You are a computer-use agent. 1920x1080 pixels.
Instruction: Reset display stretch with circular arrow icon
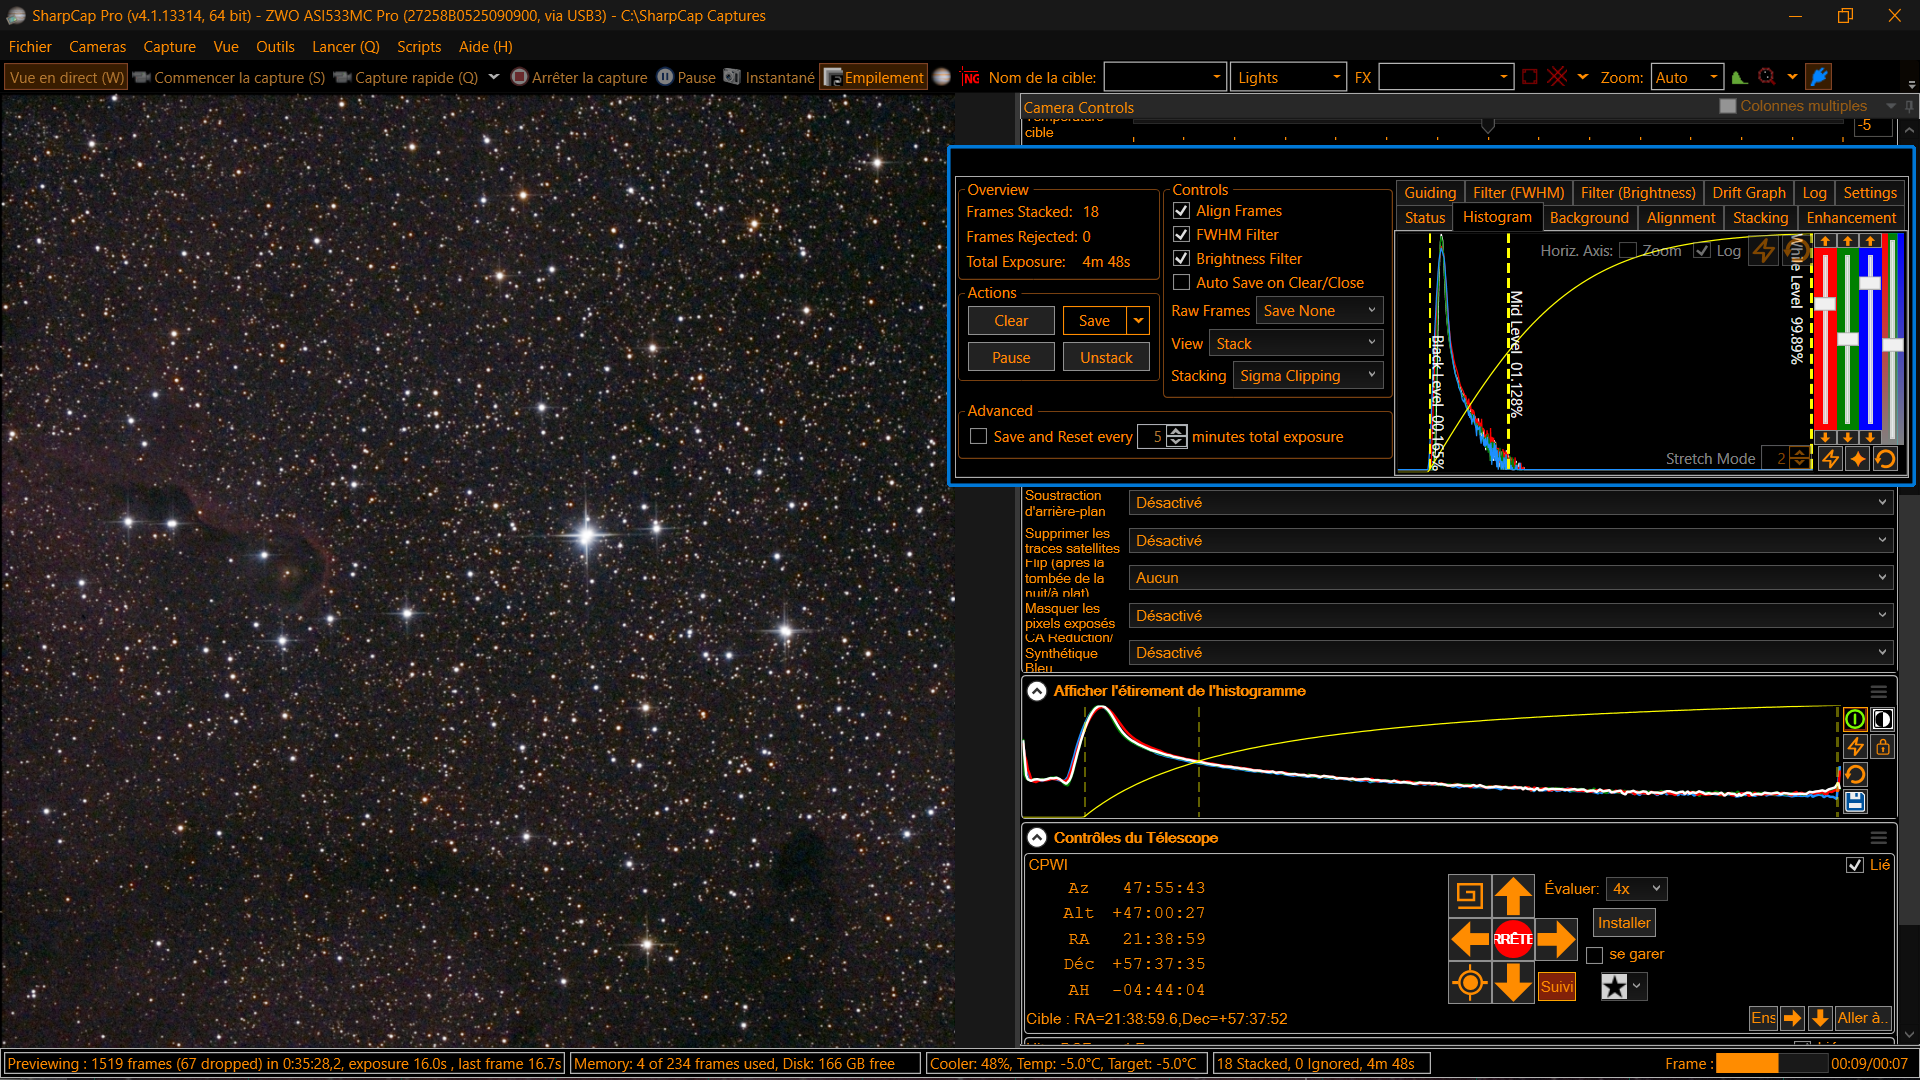1855,775
